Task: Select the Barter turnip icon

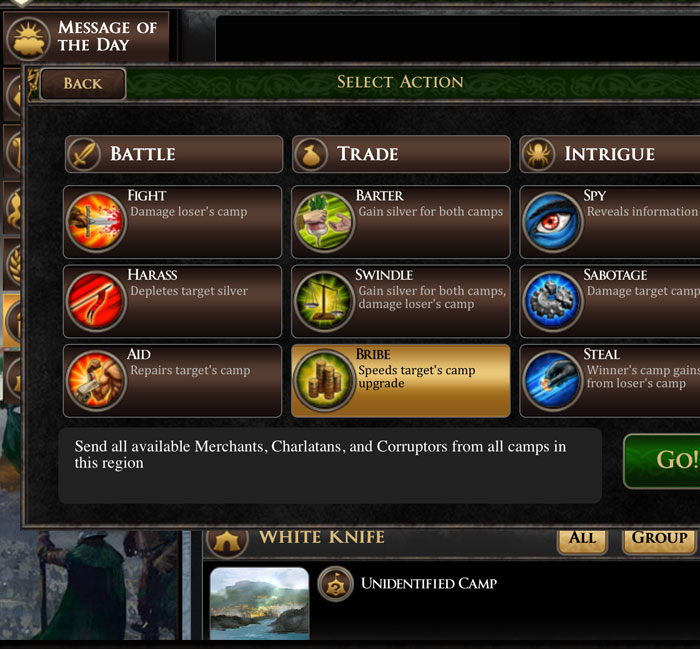Action: 324,221
